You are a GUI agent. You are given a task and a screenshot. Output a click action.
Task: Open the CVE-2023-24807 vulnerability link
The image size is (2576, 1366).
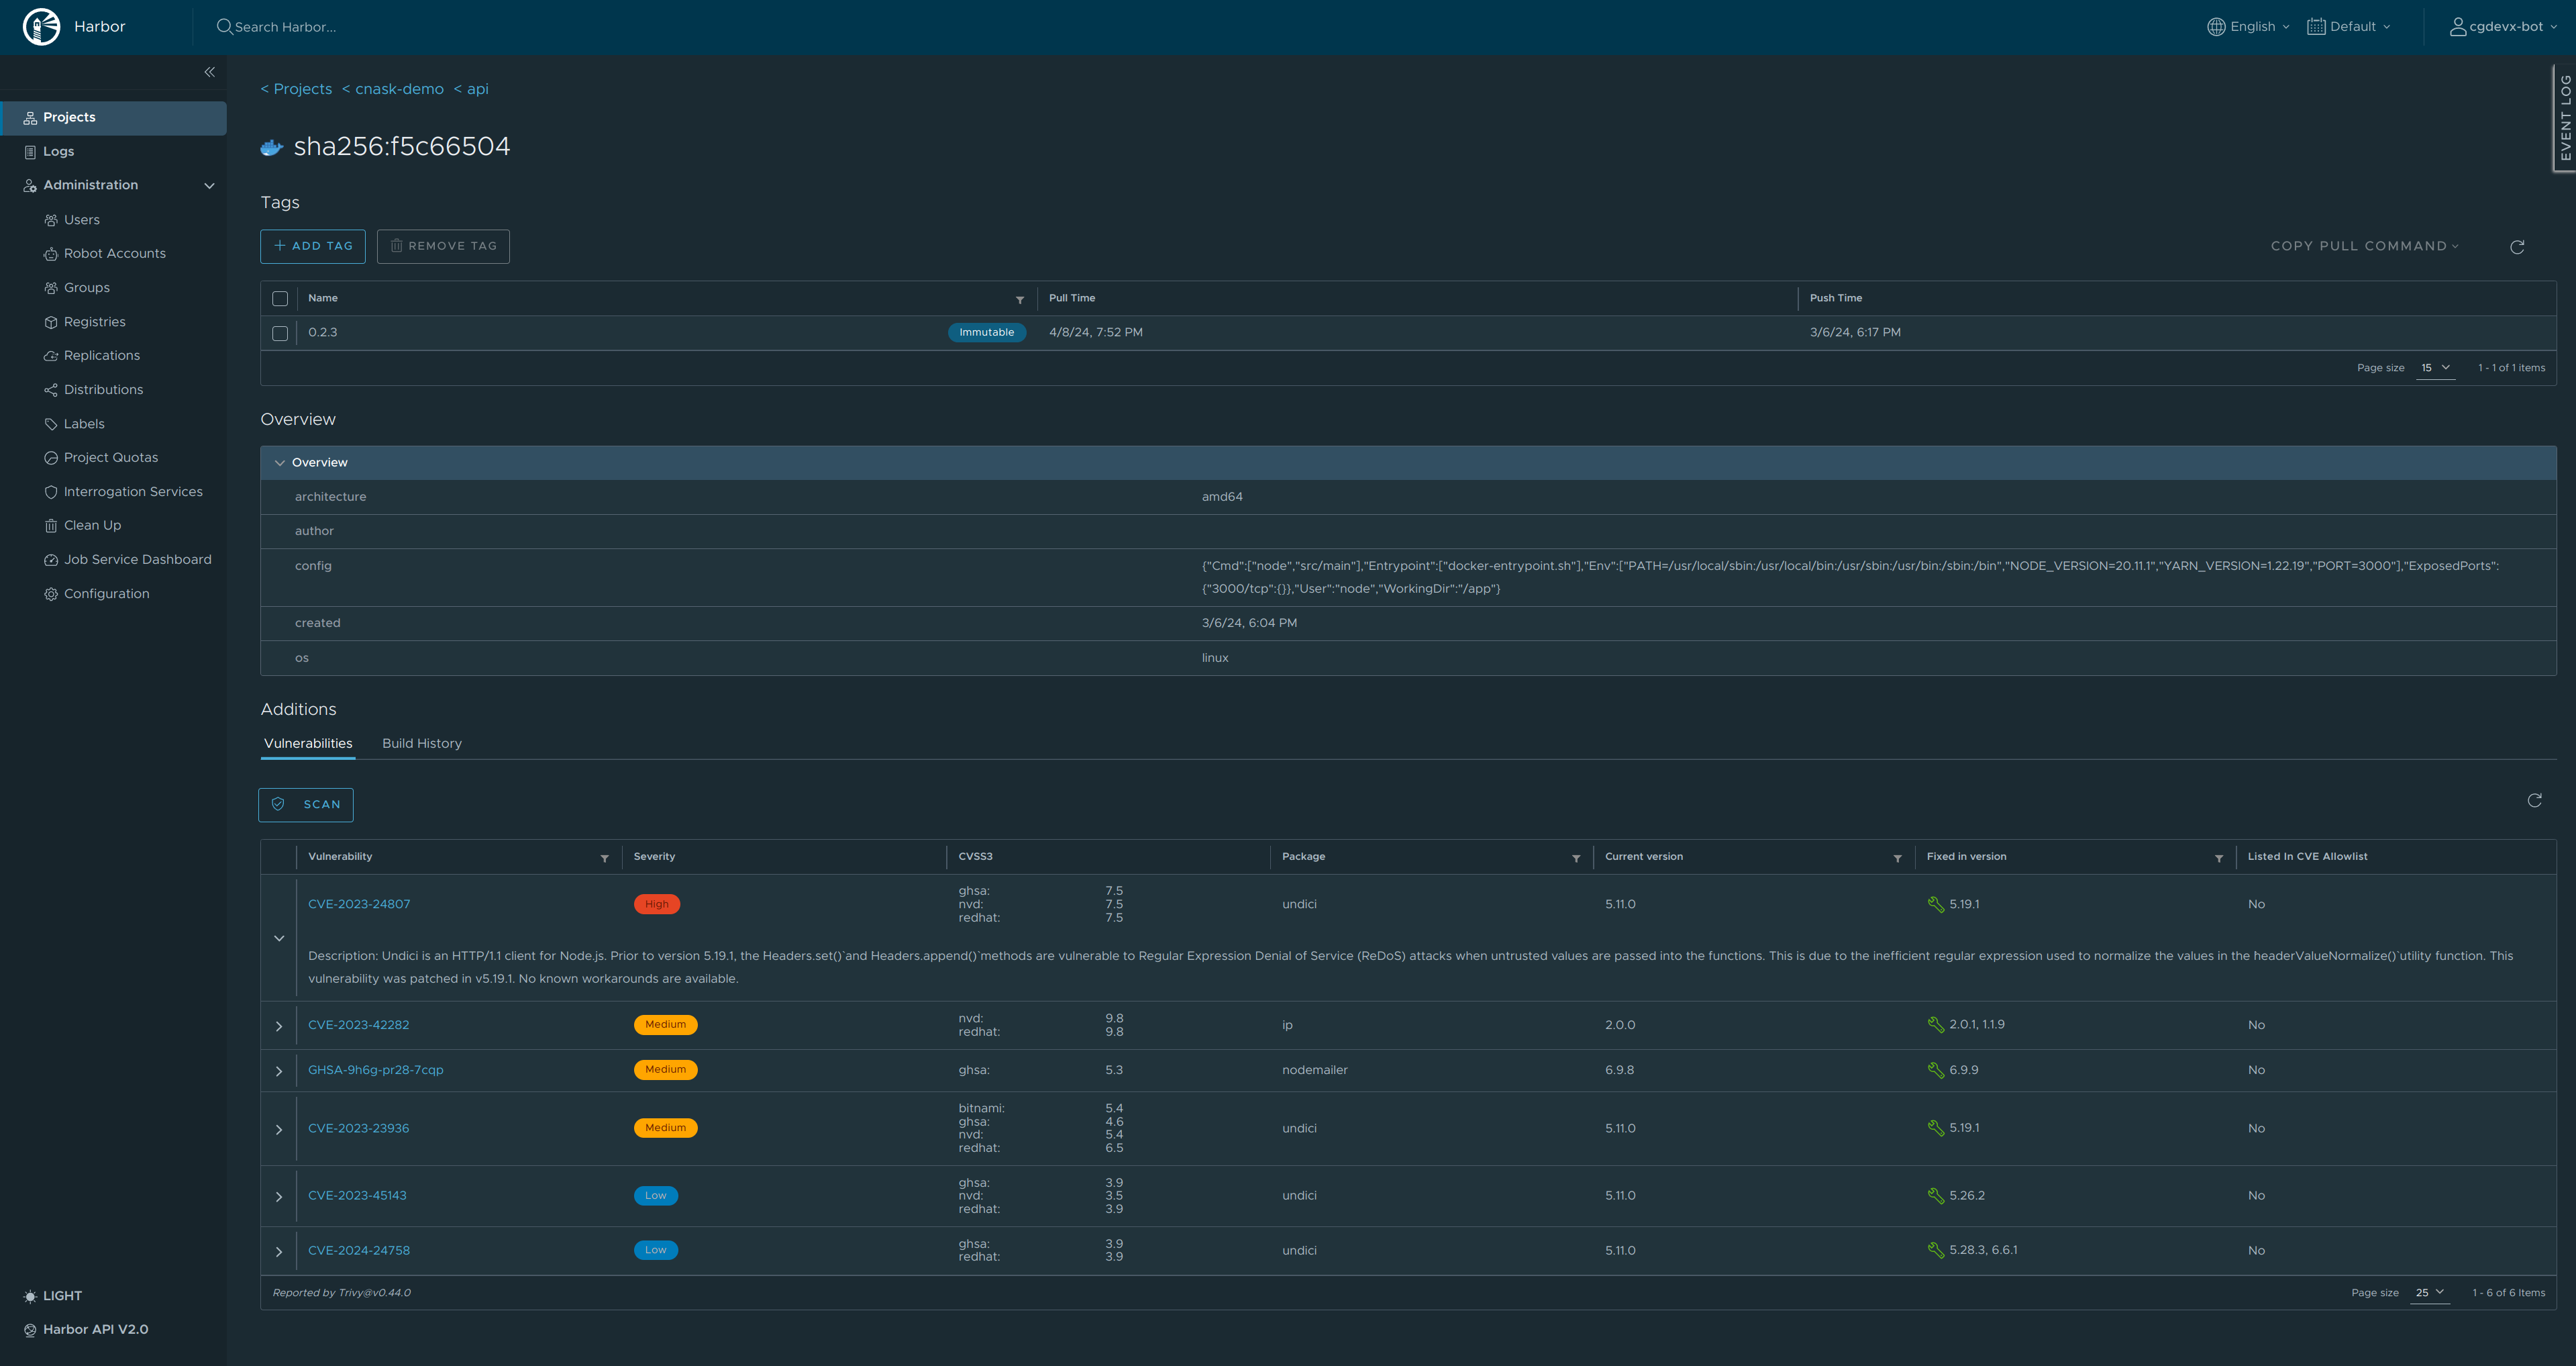tap(359, 903)
